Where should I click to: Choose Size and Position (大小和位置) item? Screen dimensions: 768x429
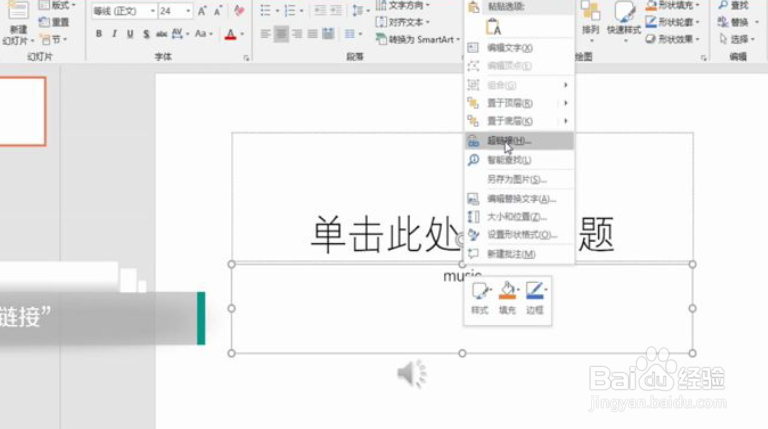(519, 216)
